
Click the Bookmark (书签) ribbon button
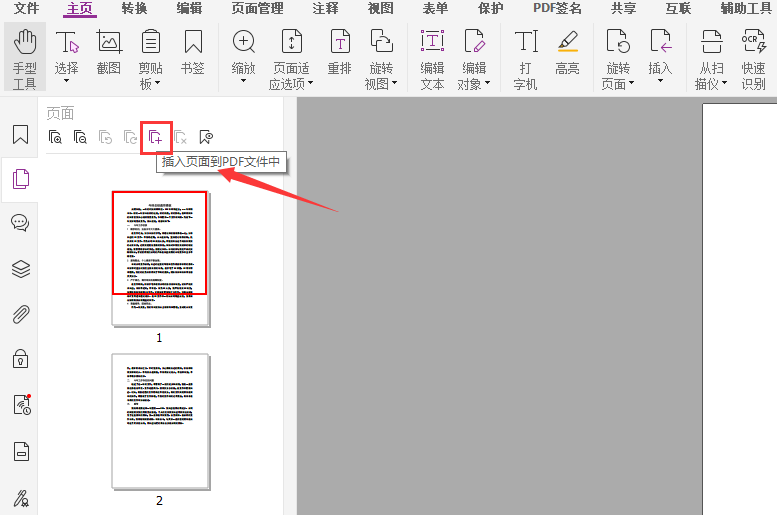click(192, 56)
